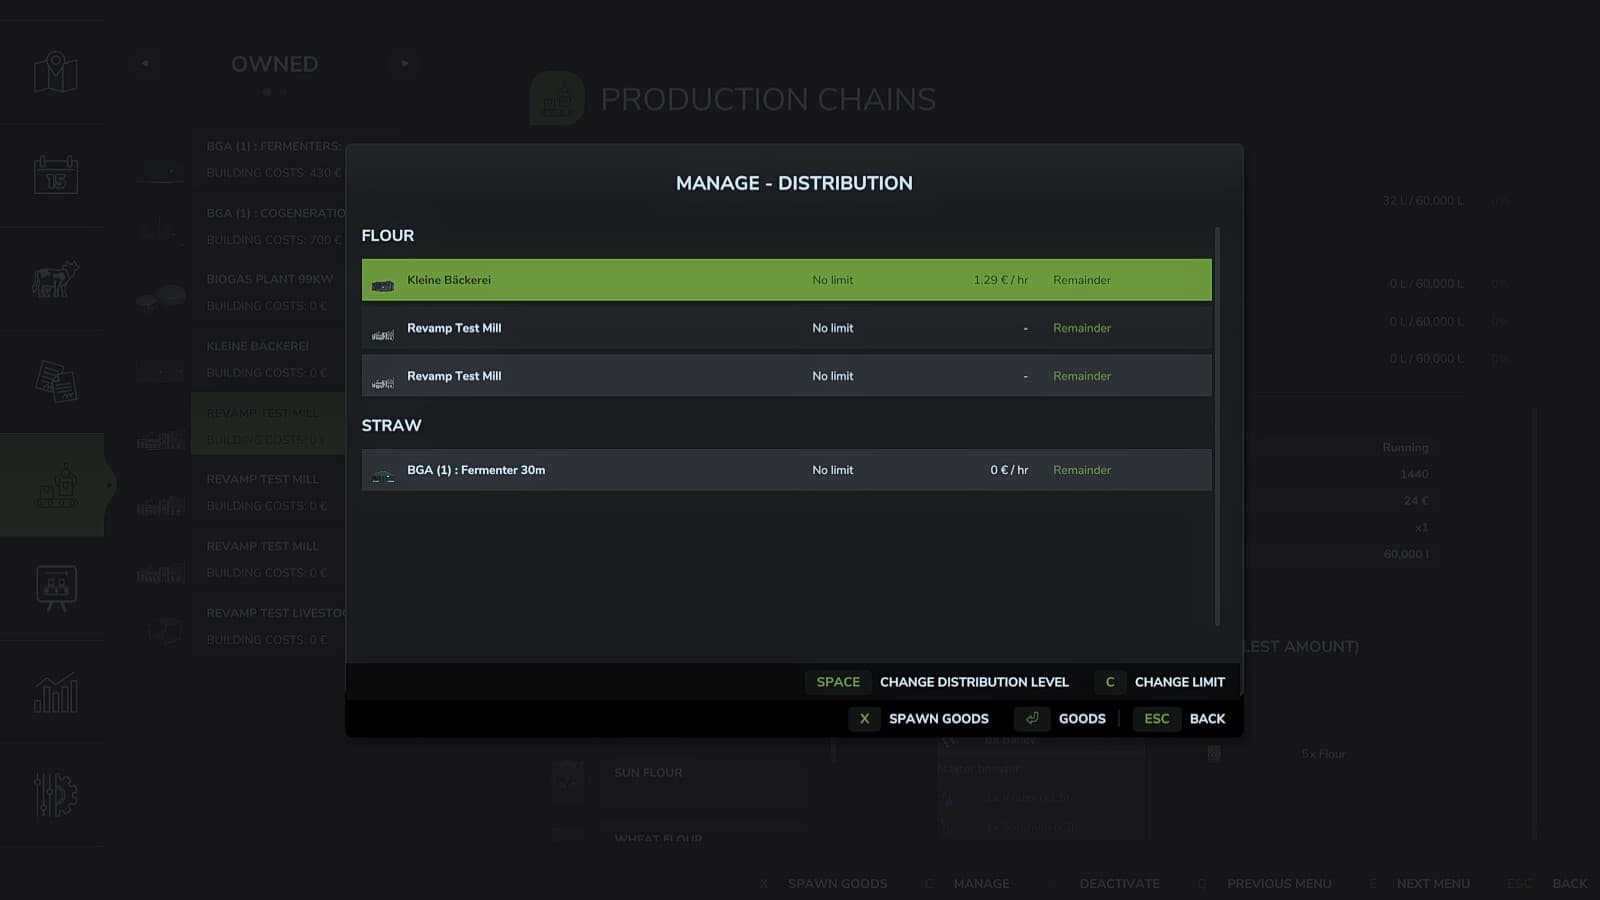Click the left arrow beside Owned
The image size is (1600, 900).
point(145,63)
